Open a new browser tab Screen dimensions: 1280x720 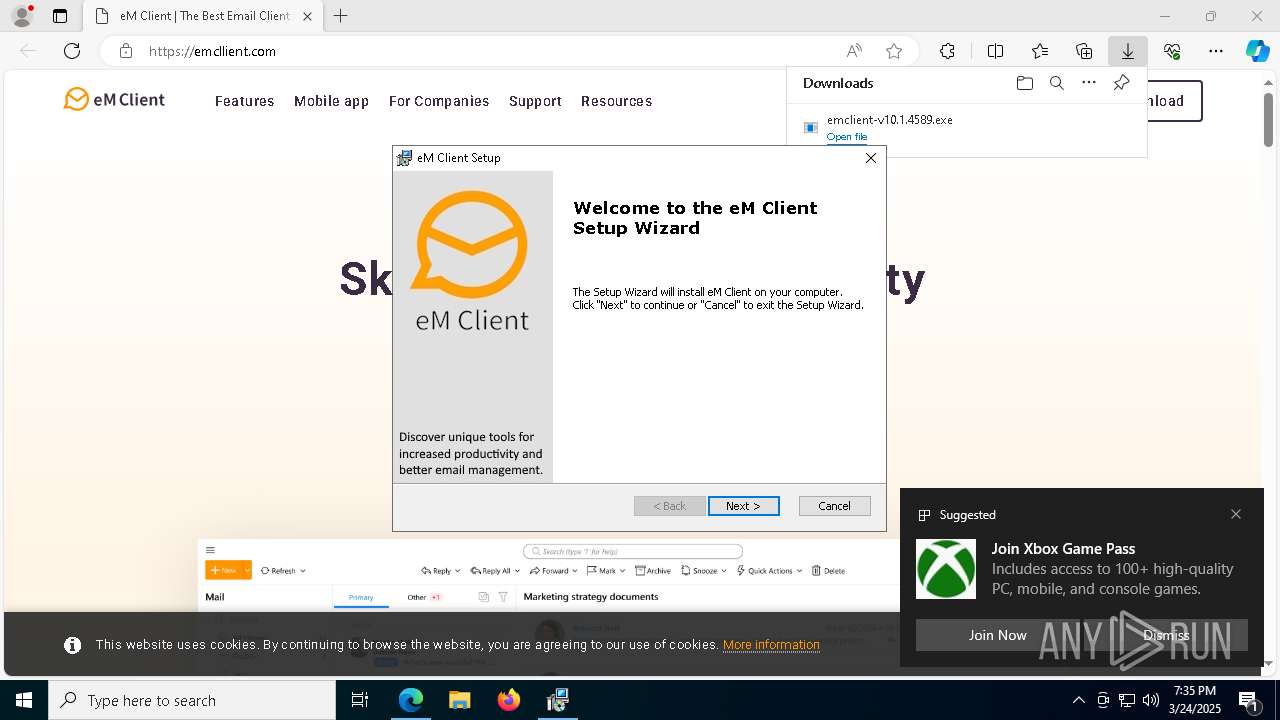(341, 16)
